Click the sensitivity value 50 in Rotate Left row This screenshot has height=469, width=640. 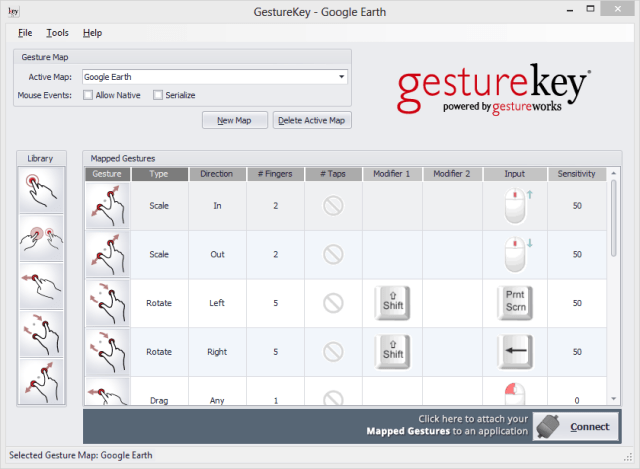click(577, 303)
